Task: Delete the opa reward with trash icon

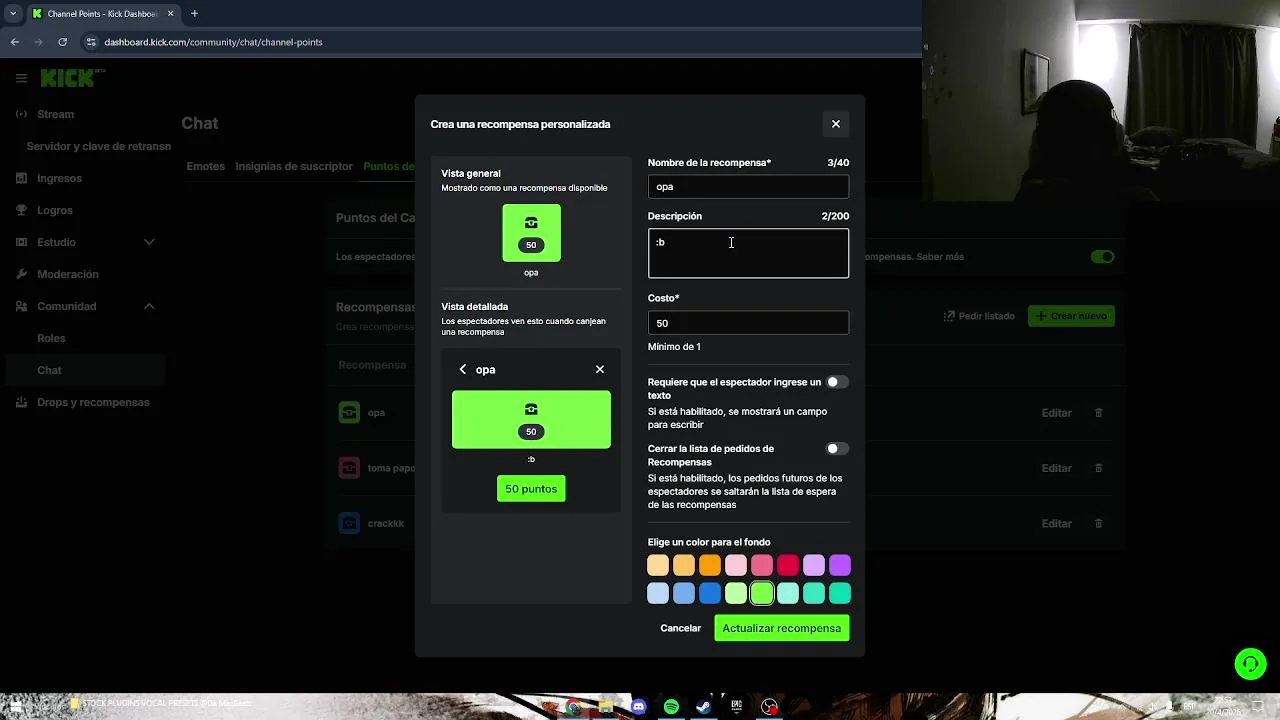Action: tap(1098, 413)
